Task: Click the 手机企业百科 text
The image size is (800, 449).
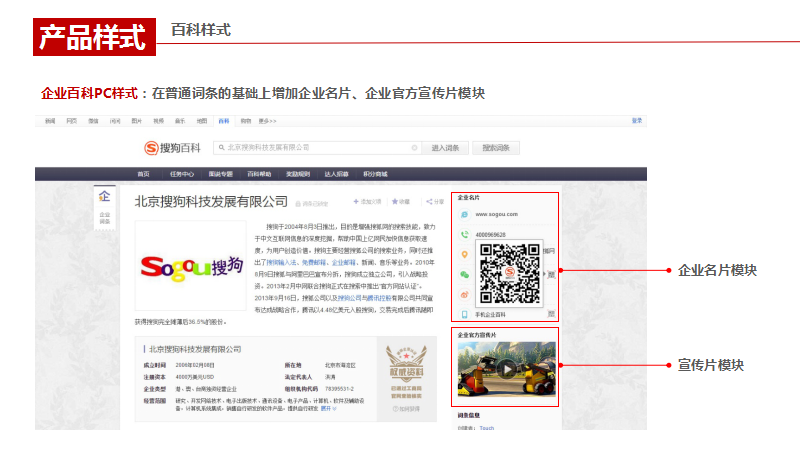Action: 490,315
